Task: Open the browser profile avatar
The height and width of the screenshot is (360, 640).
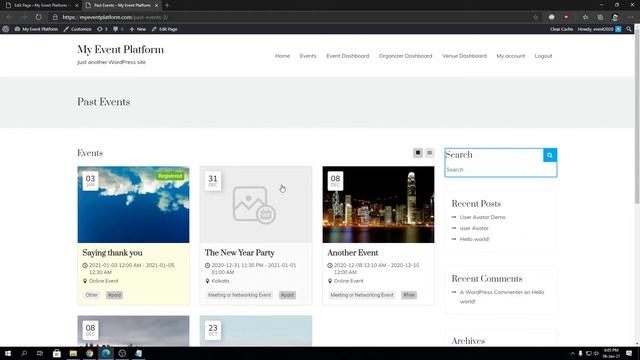Action: 615,17
